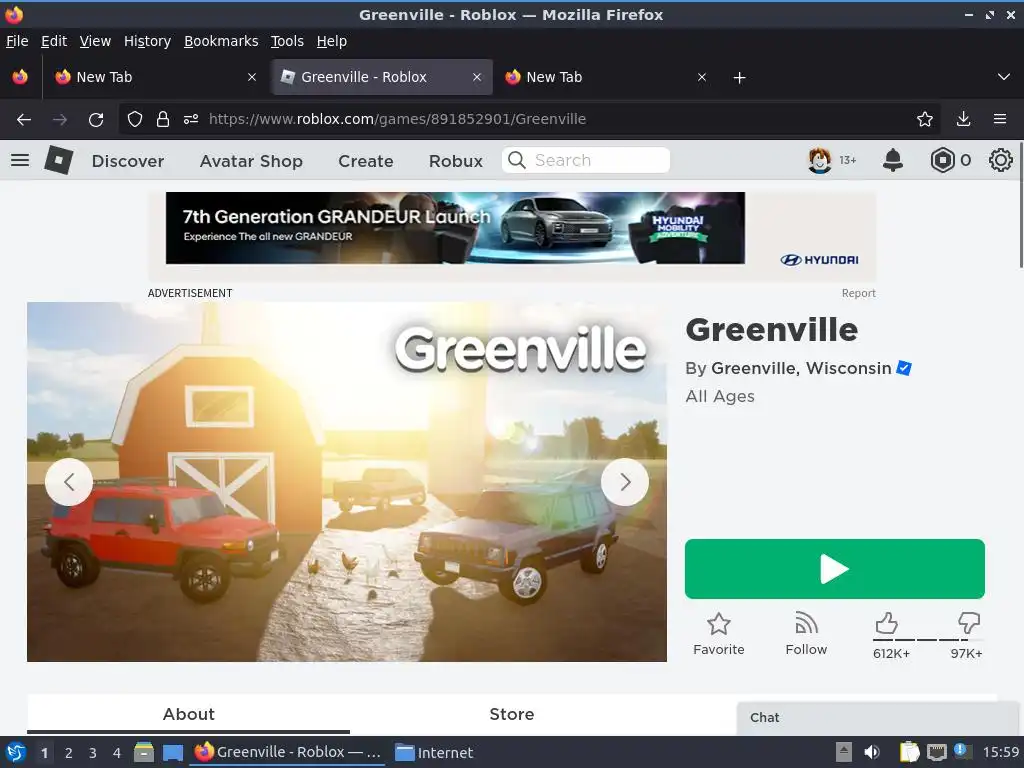Open Discover page
The height and width of the screenshot is (768, 1024).
tap(128, 161)
